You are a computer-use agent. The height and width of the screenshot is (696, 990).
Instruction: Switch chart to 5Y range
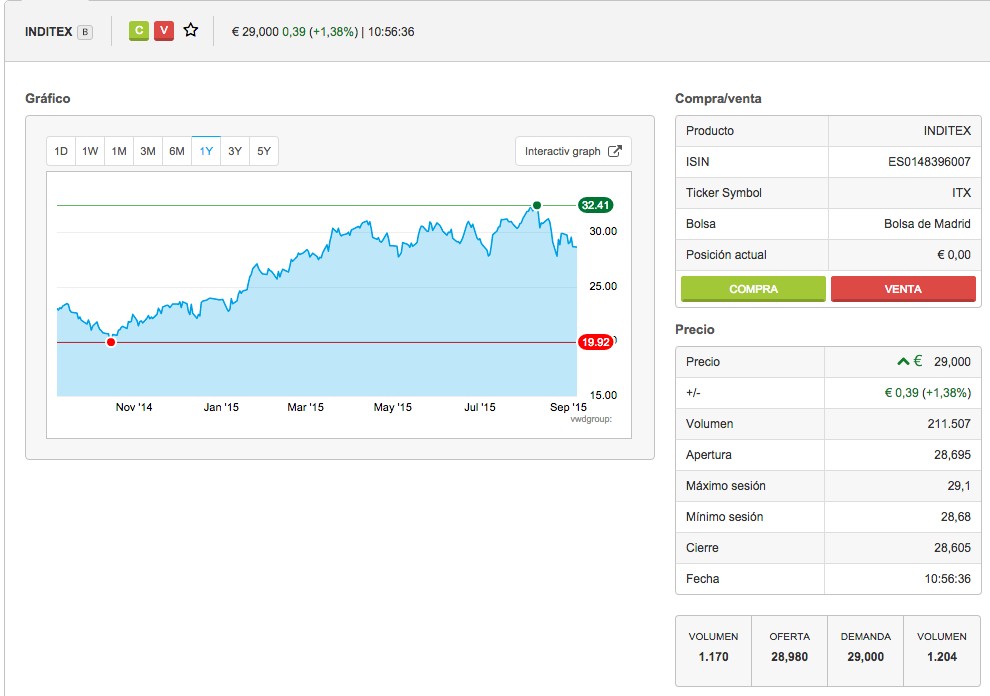264,151
